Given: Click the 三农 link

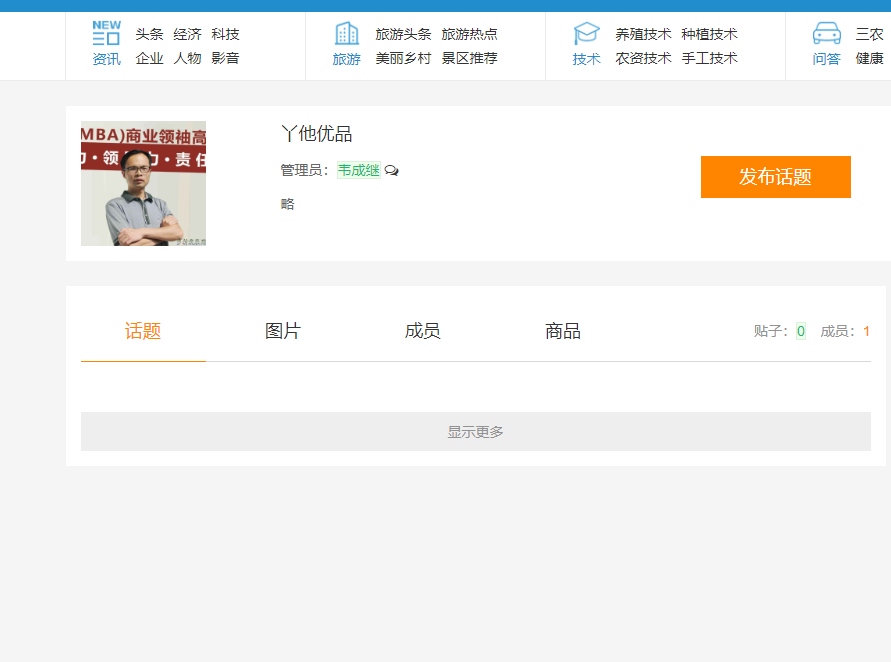Looking at the screenshot, I should (869, 34).
